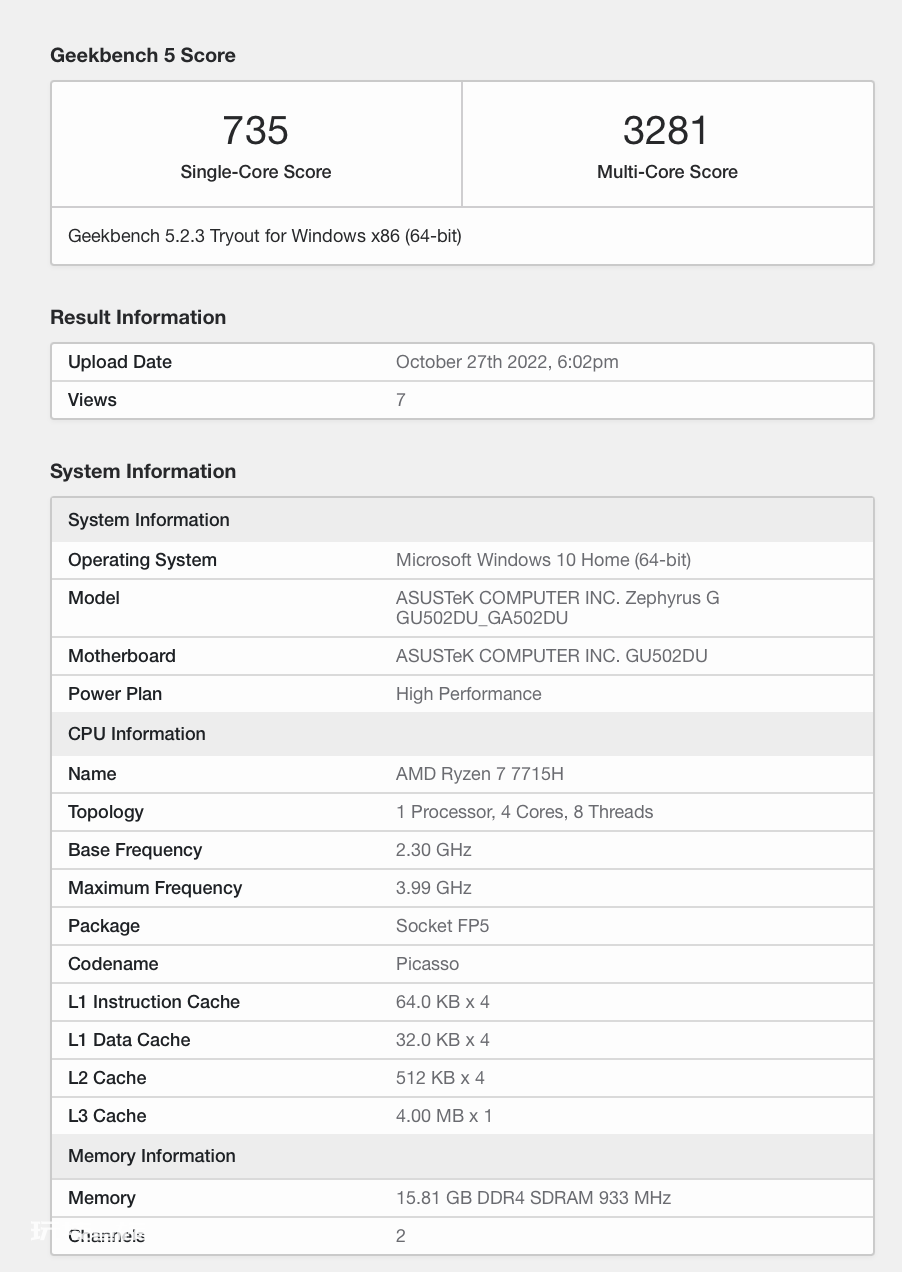Select the Operating System label
This screenshot has height=1272, width=902.
pyautogui.click(x=142, y=560)
